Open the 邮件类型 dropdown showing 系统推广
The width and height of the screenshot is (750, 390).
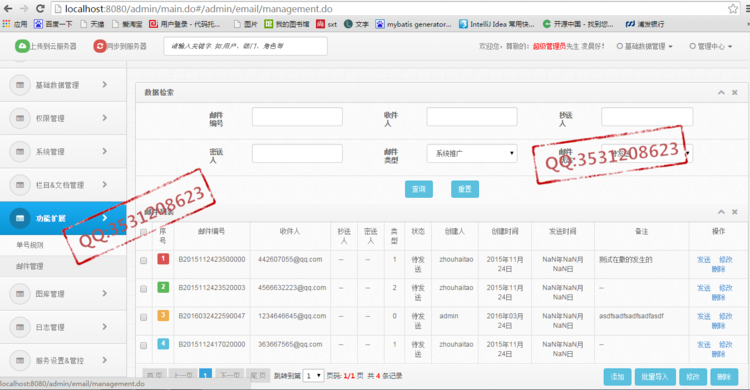pos(472,153)
